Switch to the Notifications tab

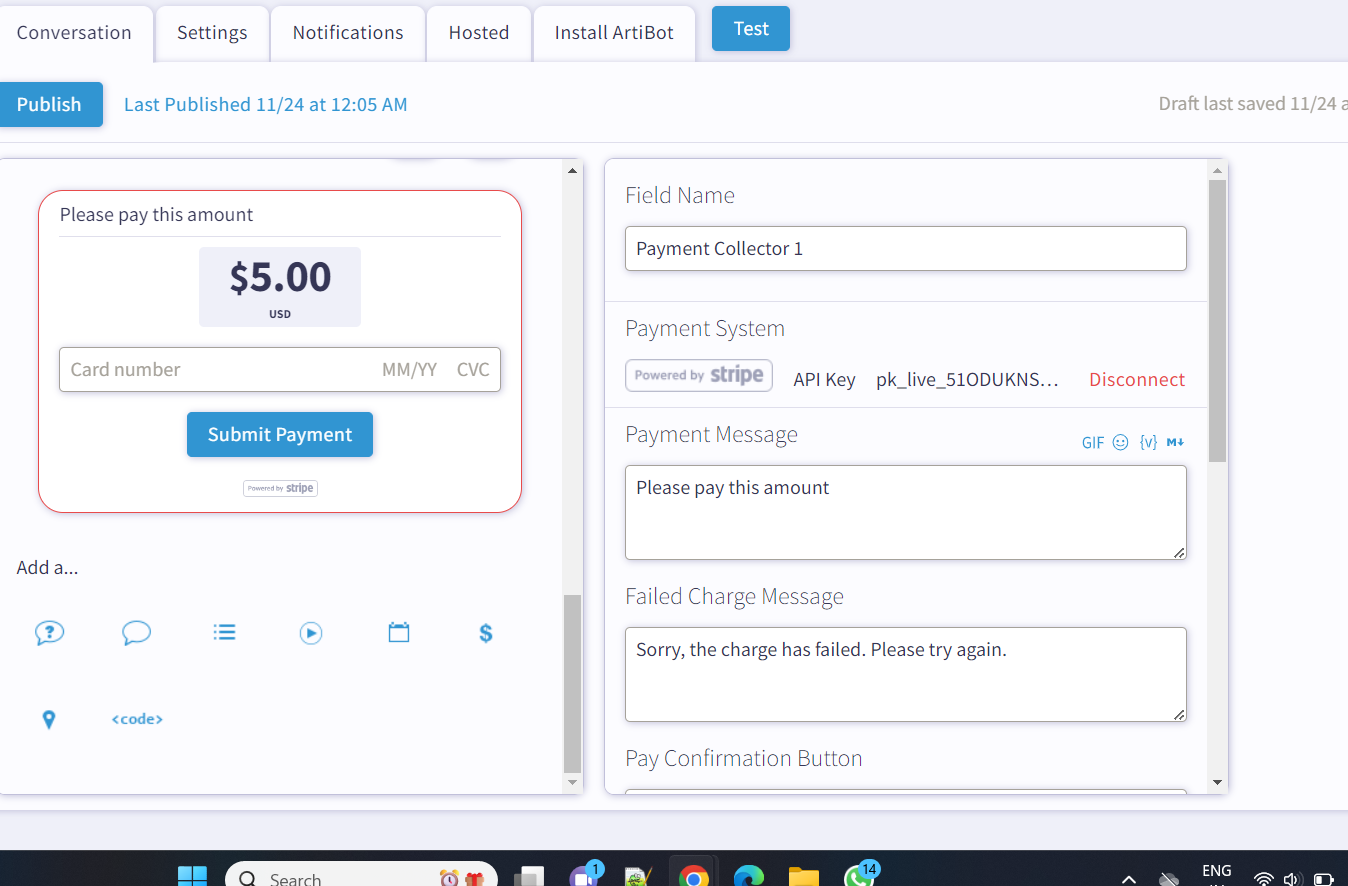tap(347, 31)
